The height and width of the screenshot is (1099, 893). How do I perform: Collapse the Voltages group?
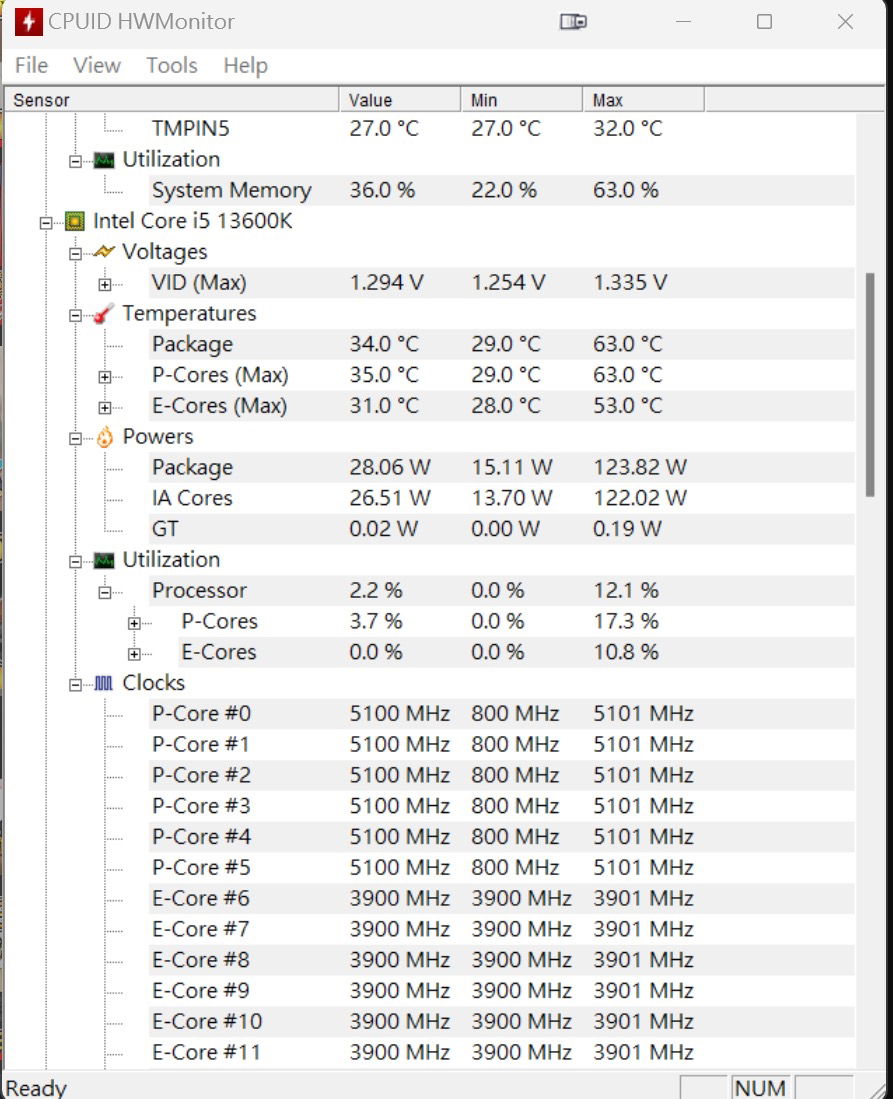click(75, 254)
